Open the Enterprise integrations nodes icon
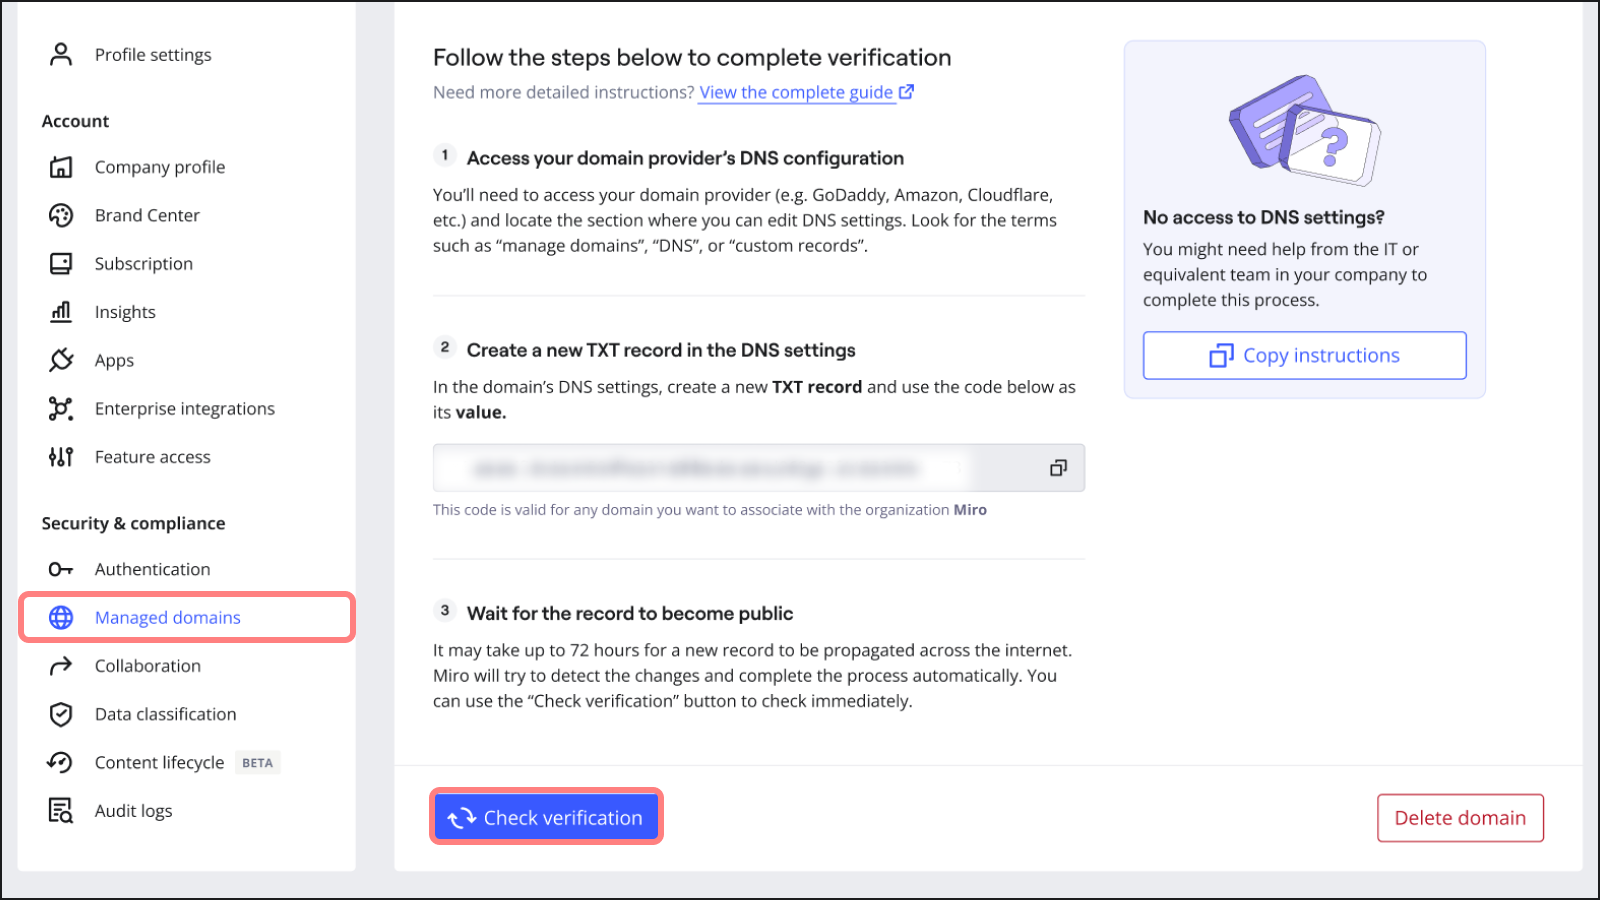1600x900 pixels. click(x=61, y=408)
